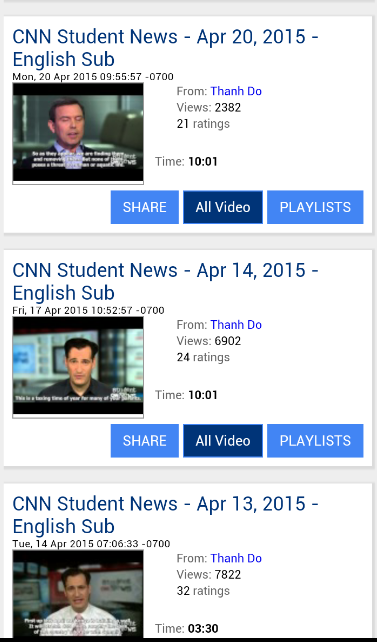Play the Apr 13 video thumbnail
The height and width of the screenshot is (642, 377).
click(78, 594)
